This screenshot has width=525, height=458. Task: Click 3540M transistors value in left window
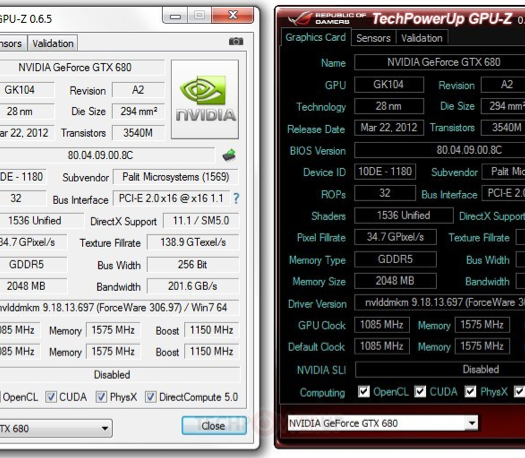138,133
